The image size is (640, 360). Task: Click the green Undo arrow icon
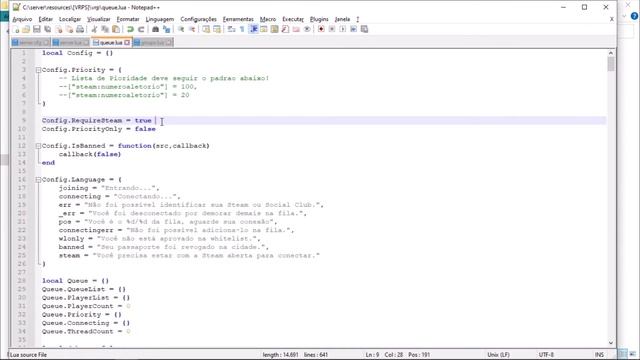(x=130, y=29)
